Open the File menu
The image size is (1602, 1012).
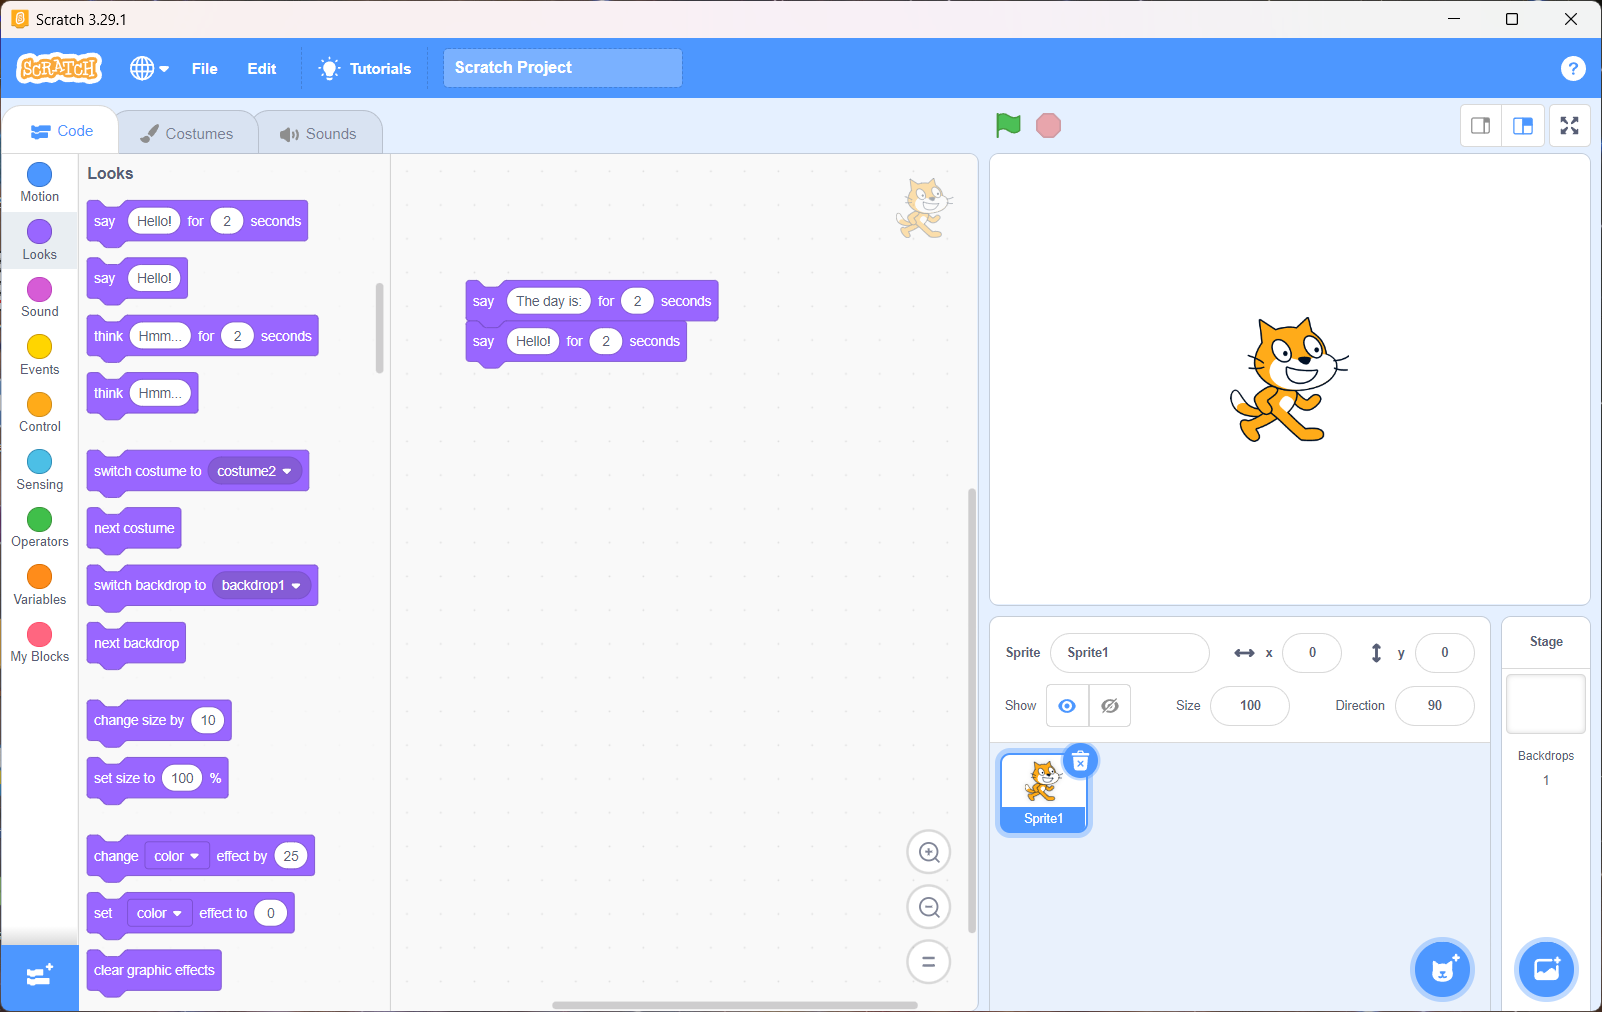tap(204, 68)
